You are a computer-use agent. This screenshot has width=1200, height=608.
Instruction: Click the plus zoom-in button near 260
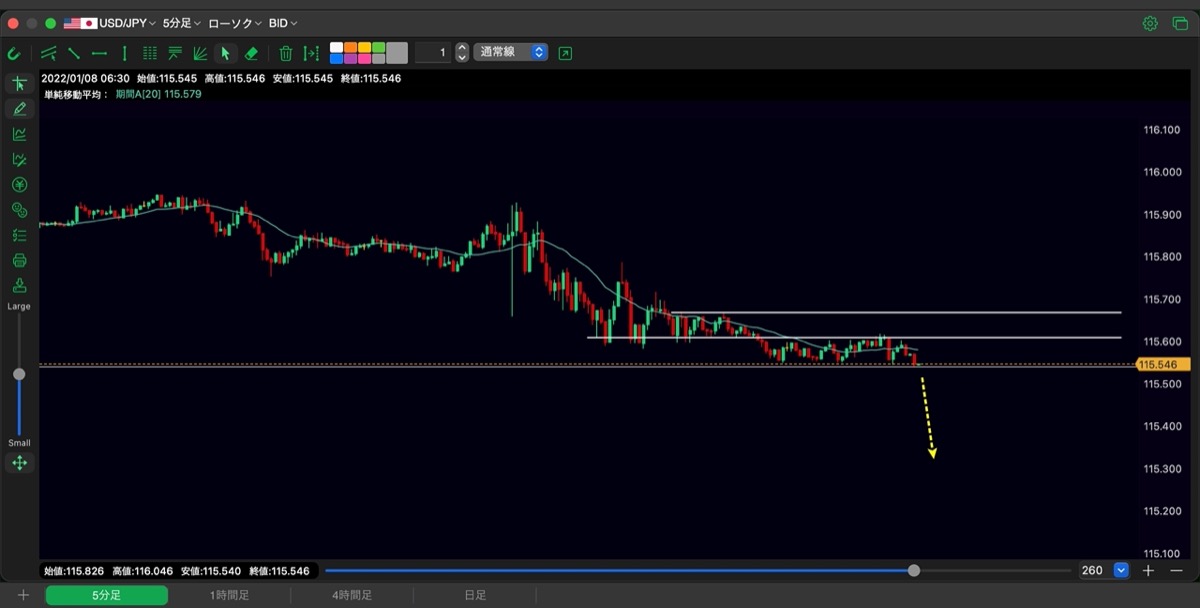point(1149,570)
